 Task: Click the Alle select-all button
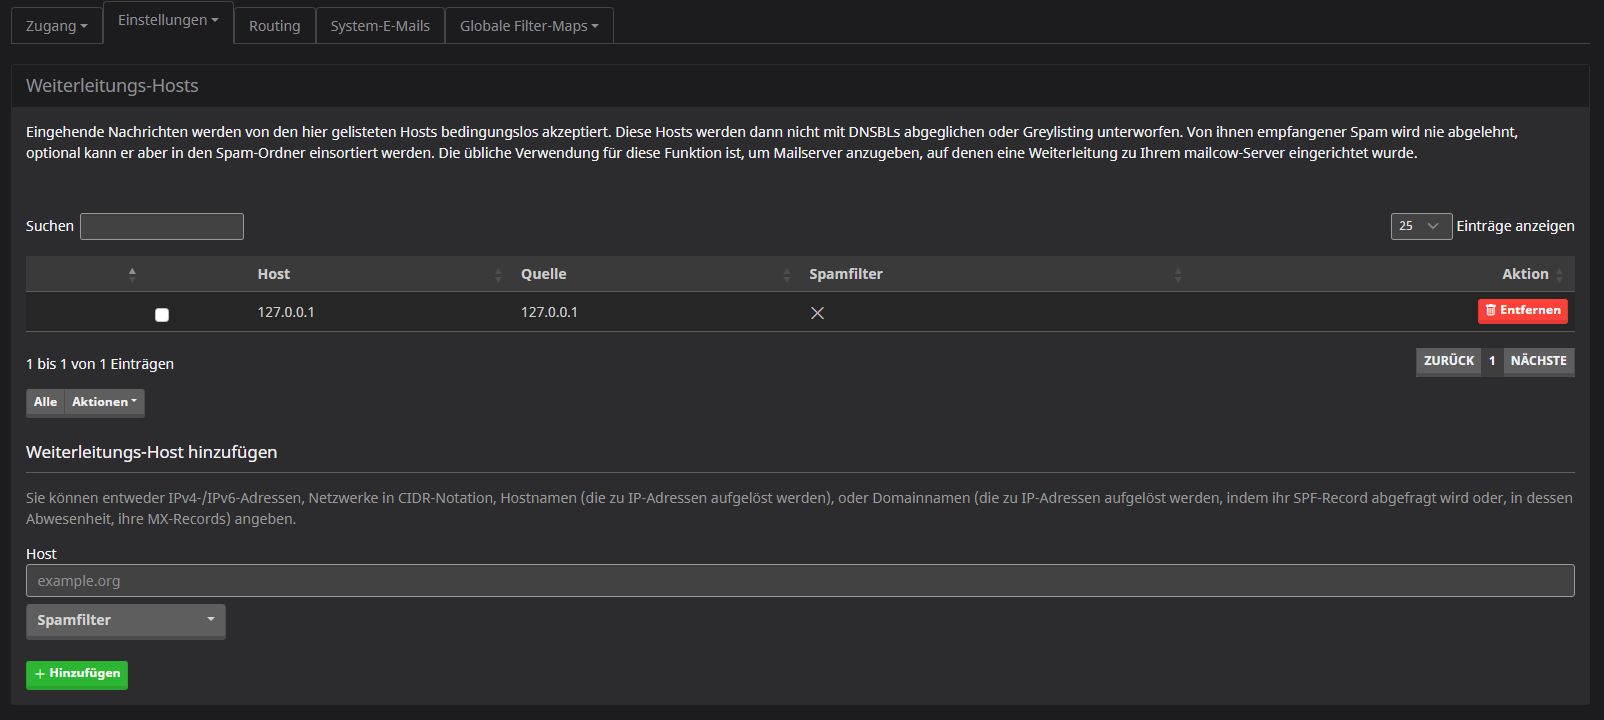(45, 402)
